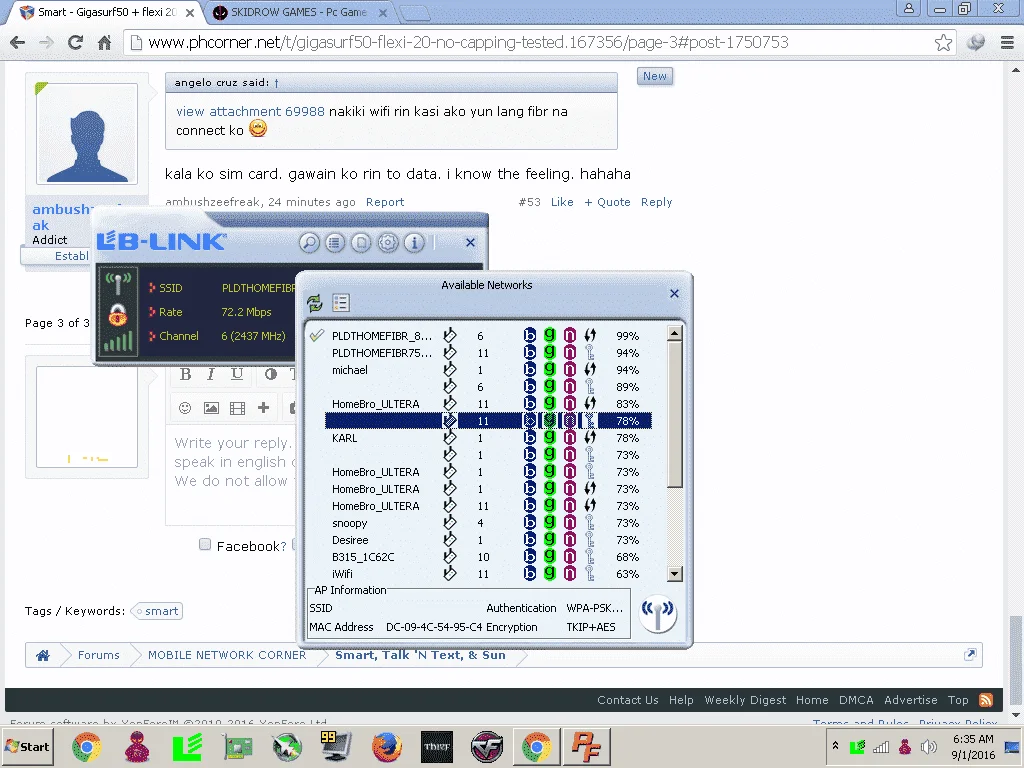Click the padlock security icon in LB-LINK
The image size is (1024, 768).
[118, 315]
